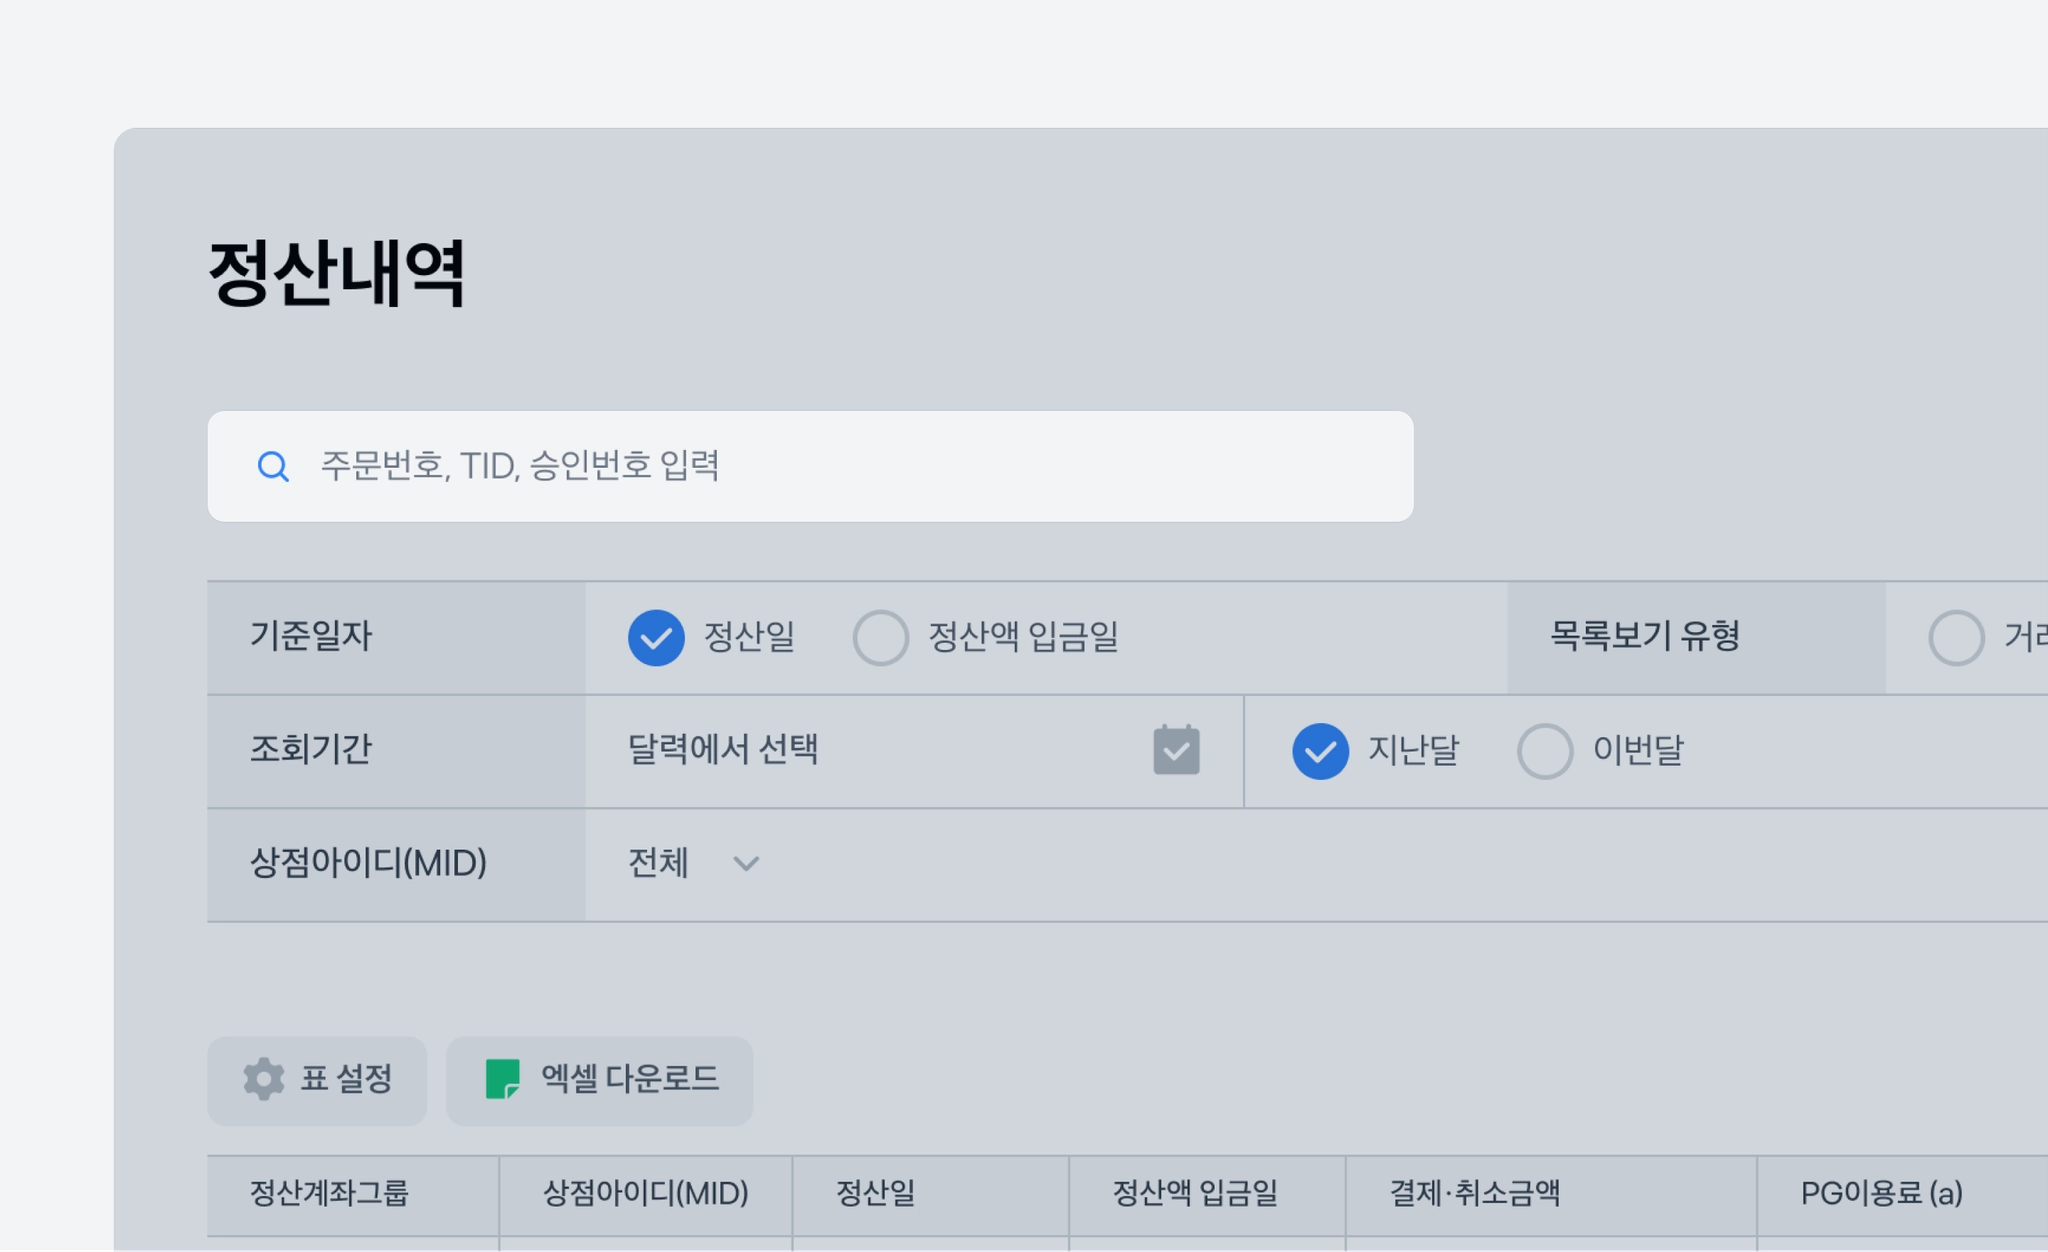Image resolution: width=2048 pixels, height=1252 pixels.
Task: Open the calendar date picker icon
Action: pyautogui.click(x=1176, y=750)
